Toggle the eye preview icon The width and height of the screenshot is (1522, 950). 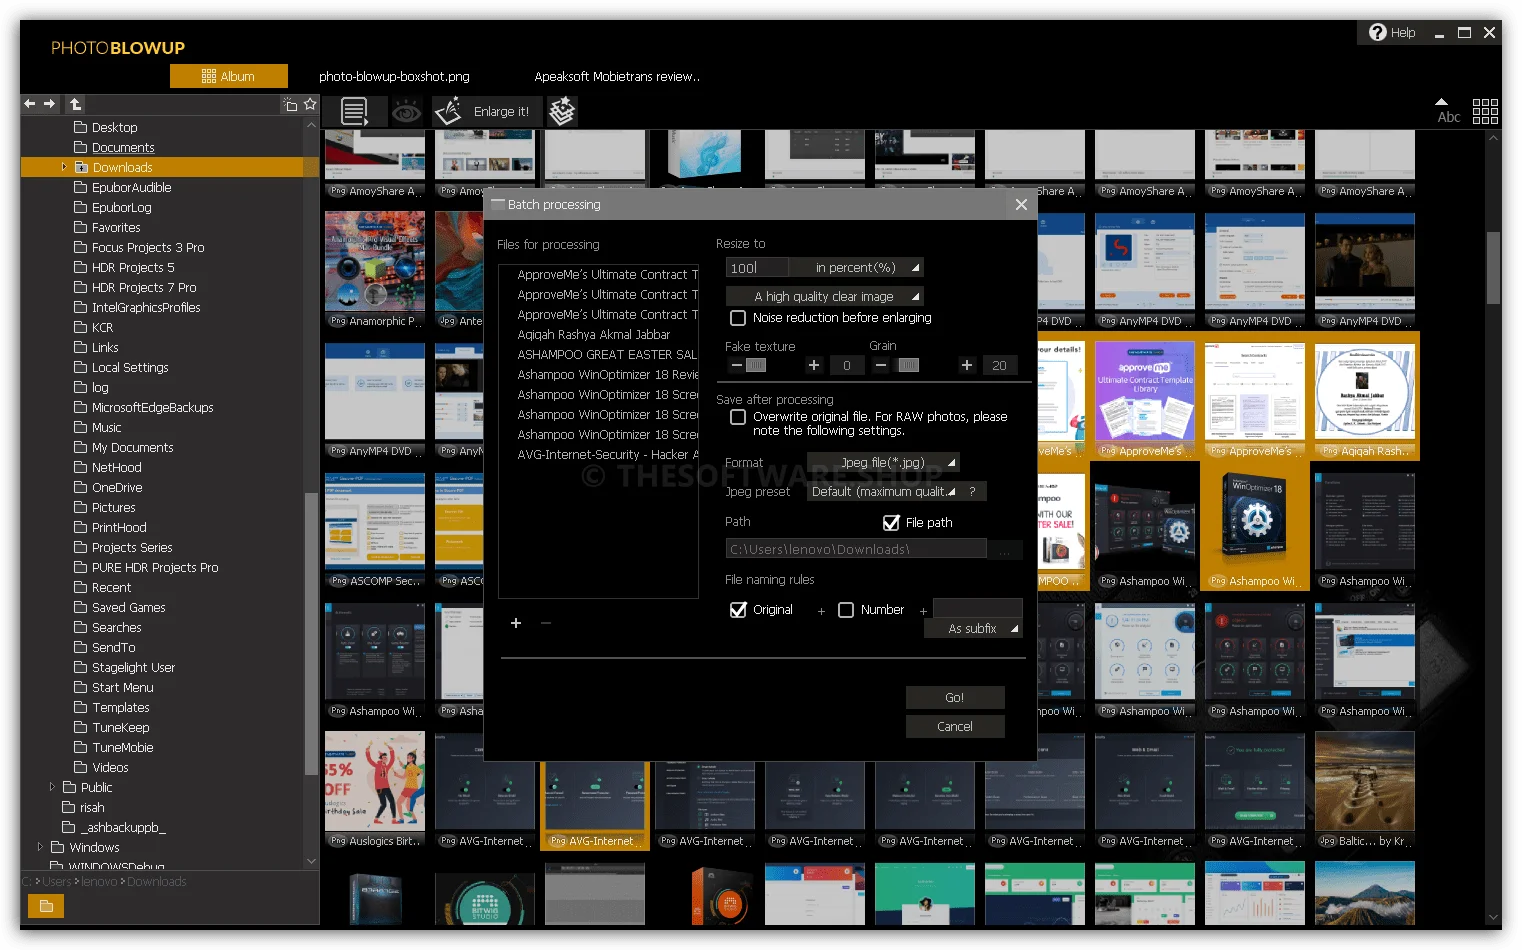407,111
